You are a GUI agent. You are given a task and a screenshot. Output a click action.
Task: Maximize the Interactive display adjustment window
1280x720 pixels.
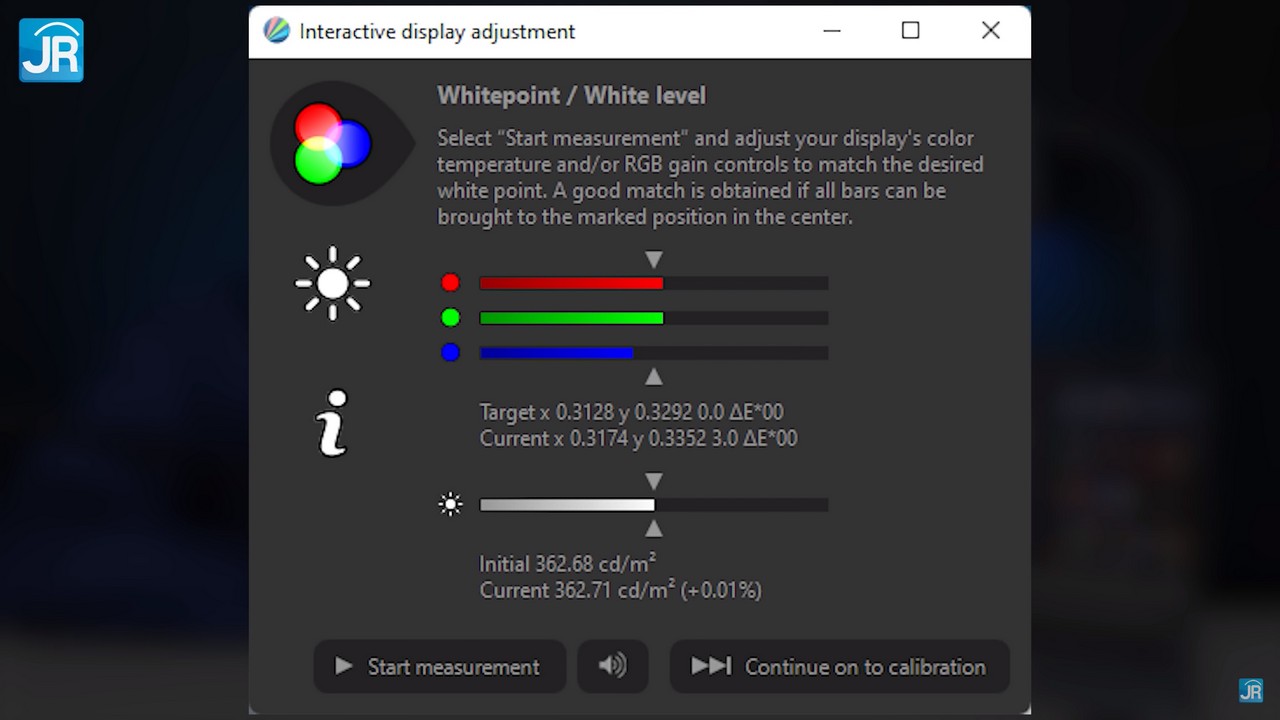pos(910,31)
